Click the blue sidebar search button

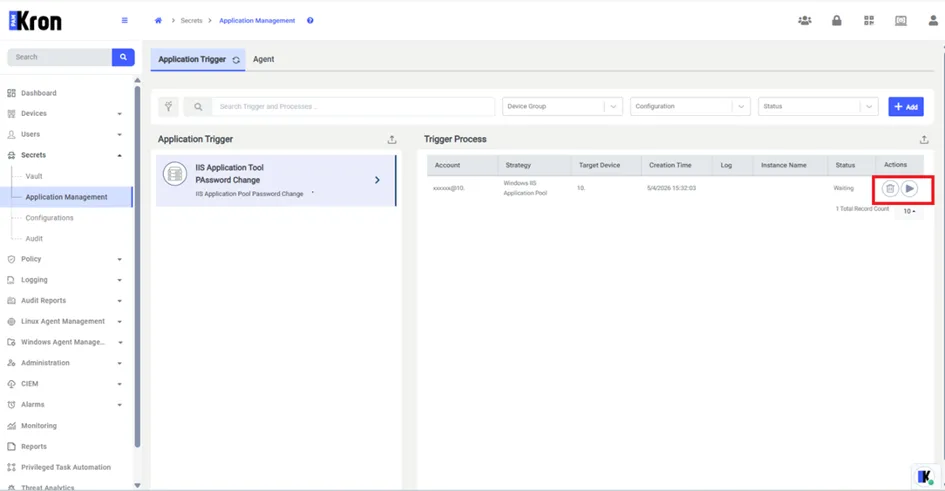click(123, 57)
